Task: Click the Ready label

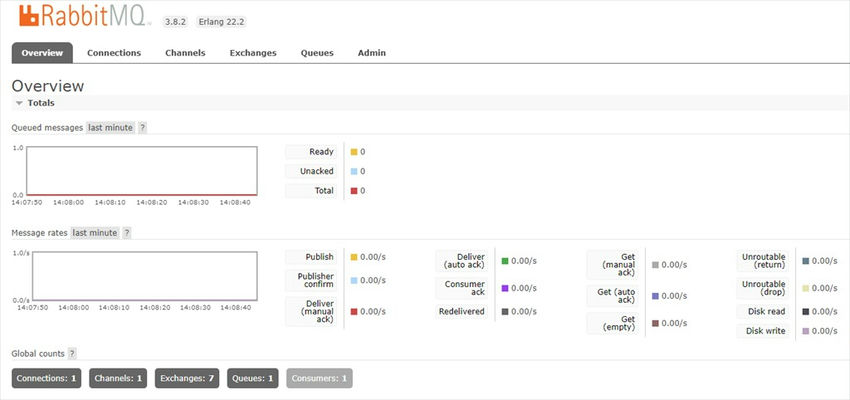Action: (x=311, y=152)
